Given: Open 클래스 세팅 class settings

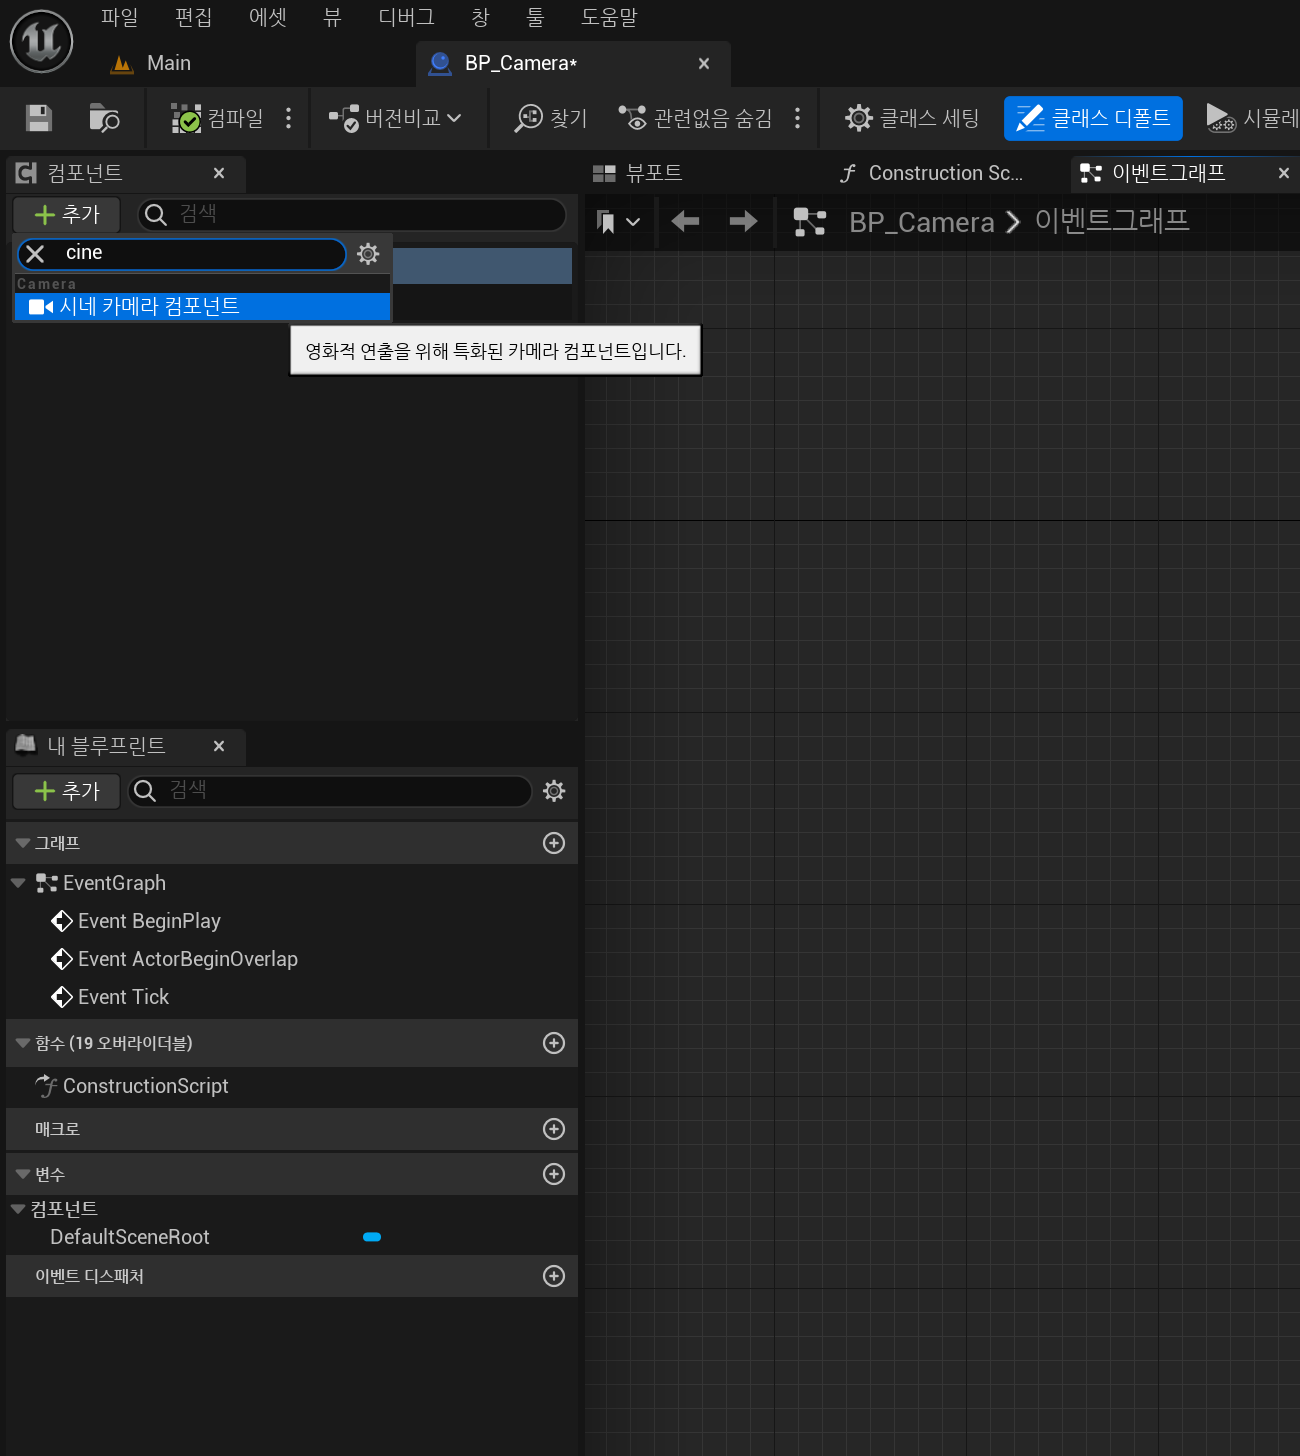Looking at the screenshot, I should tap(912, 118).
